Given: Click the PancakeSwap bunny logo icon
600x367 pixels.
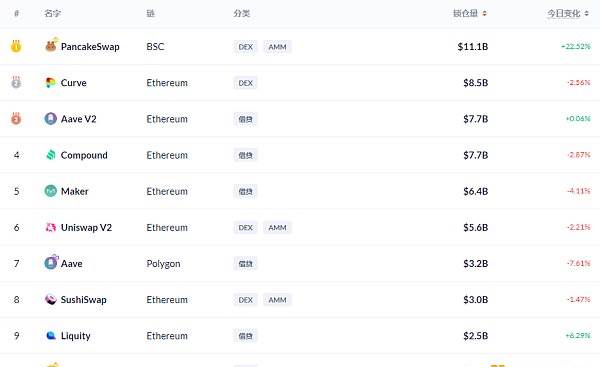Looking at the screenshot, I should pyautogui.click(x=51, y=46).
